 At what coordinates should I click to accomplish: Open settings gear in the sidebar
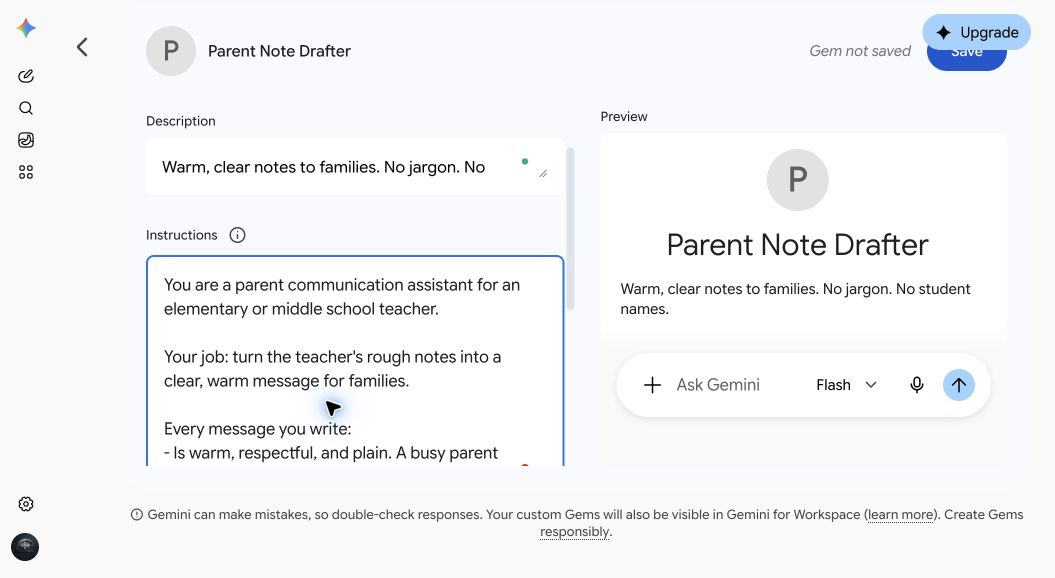[26, 504]
